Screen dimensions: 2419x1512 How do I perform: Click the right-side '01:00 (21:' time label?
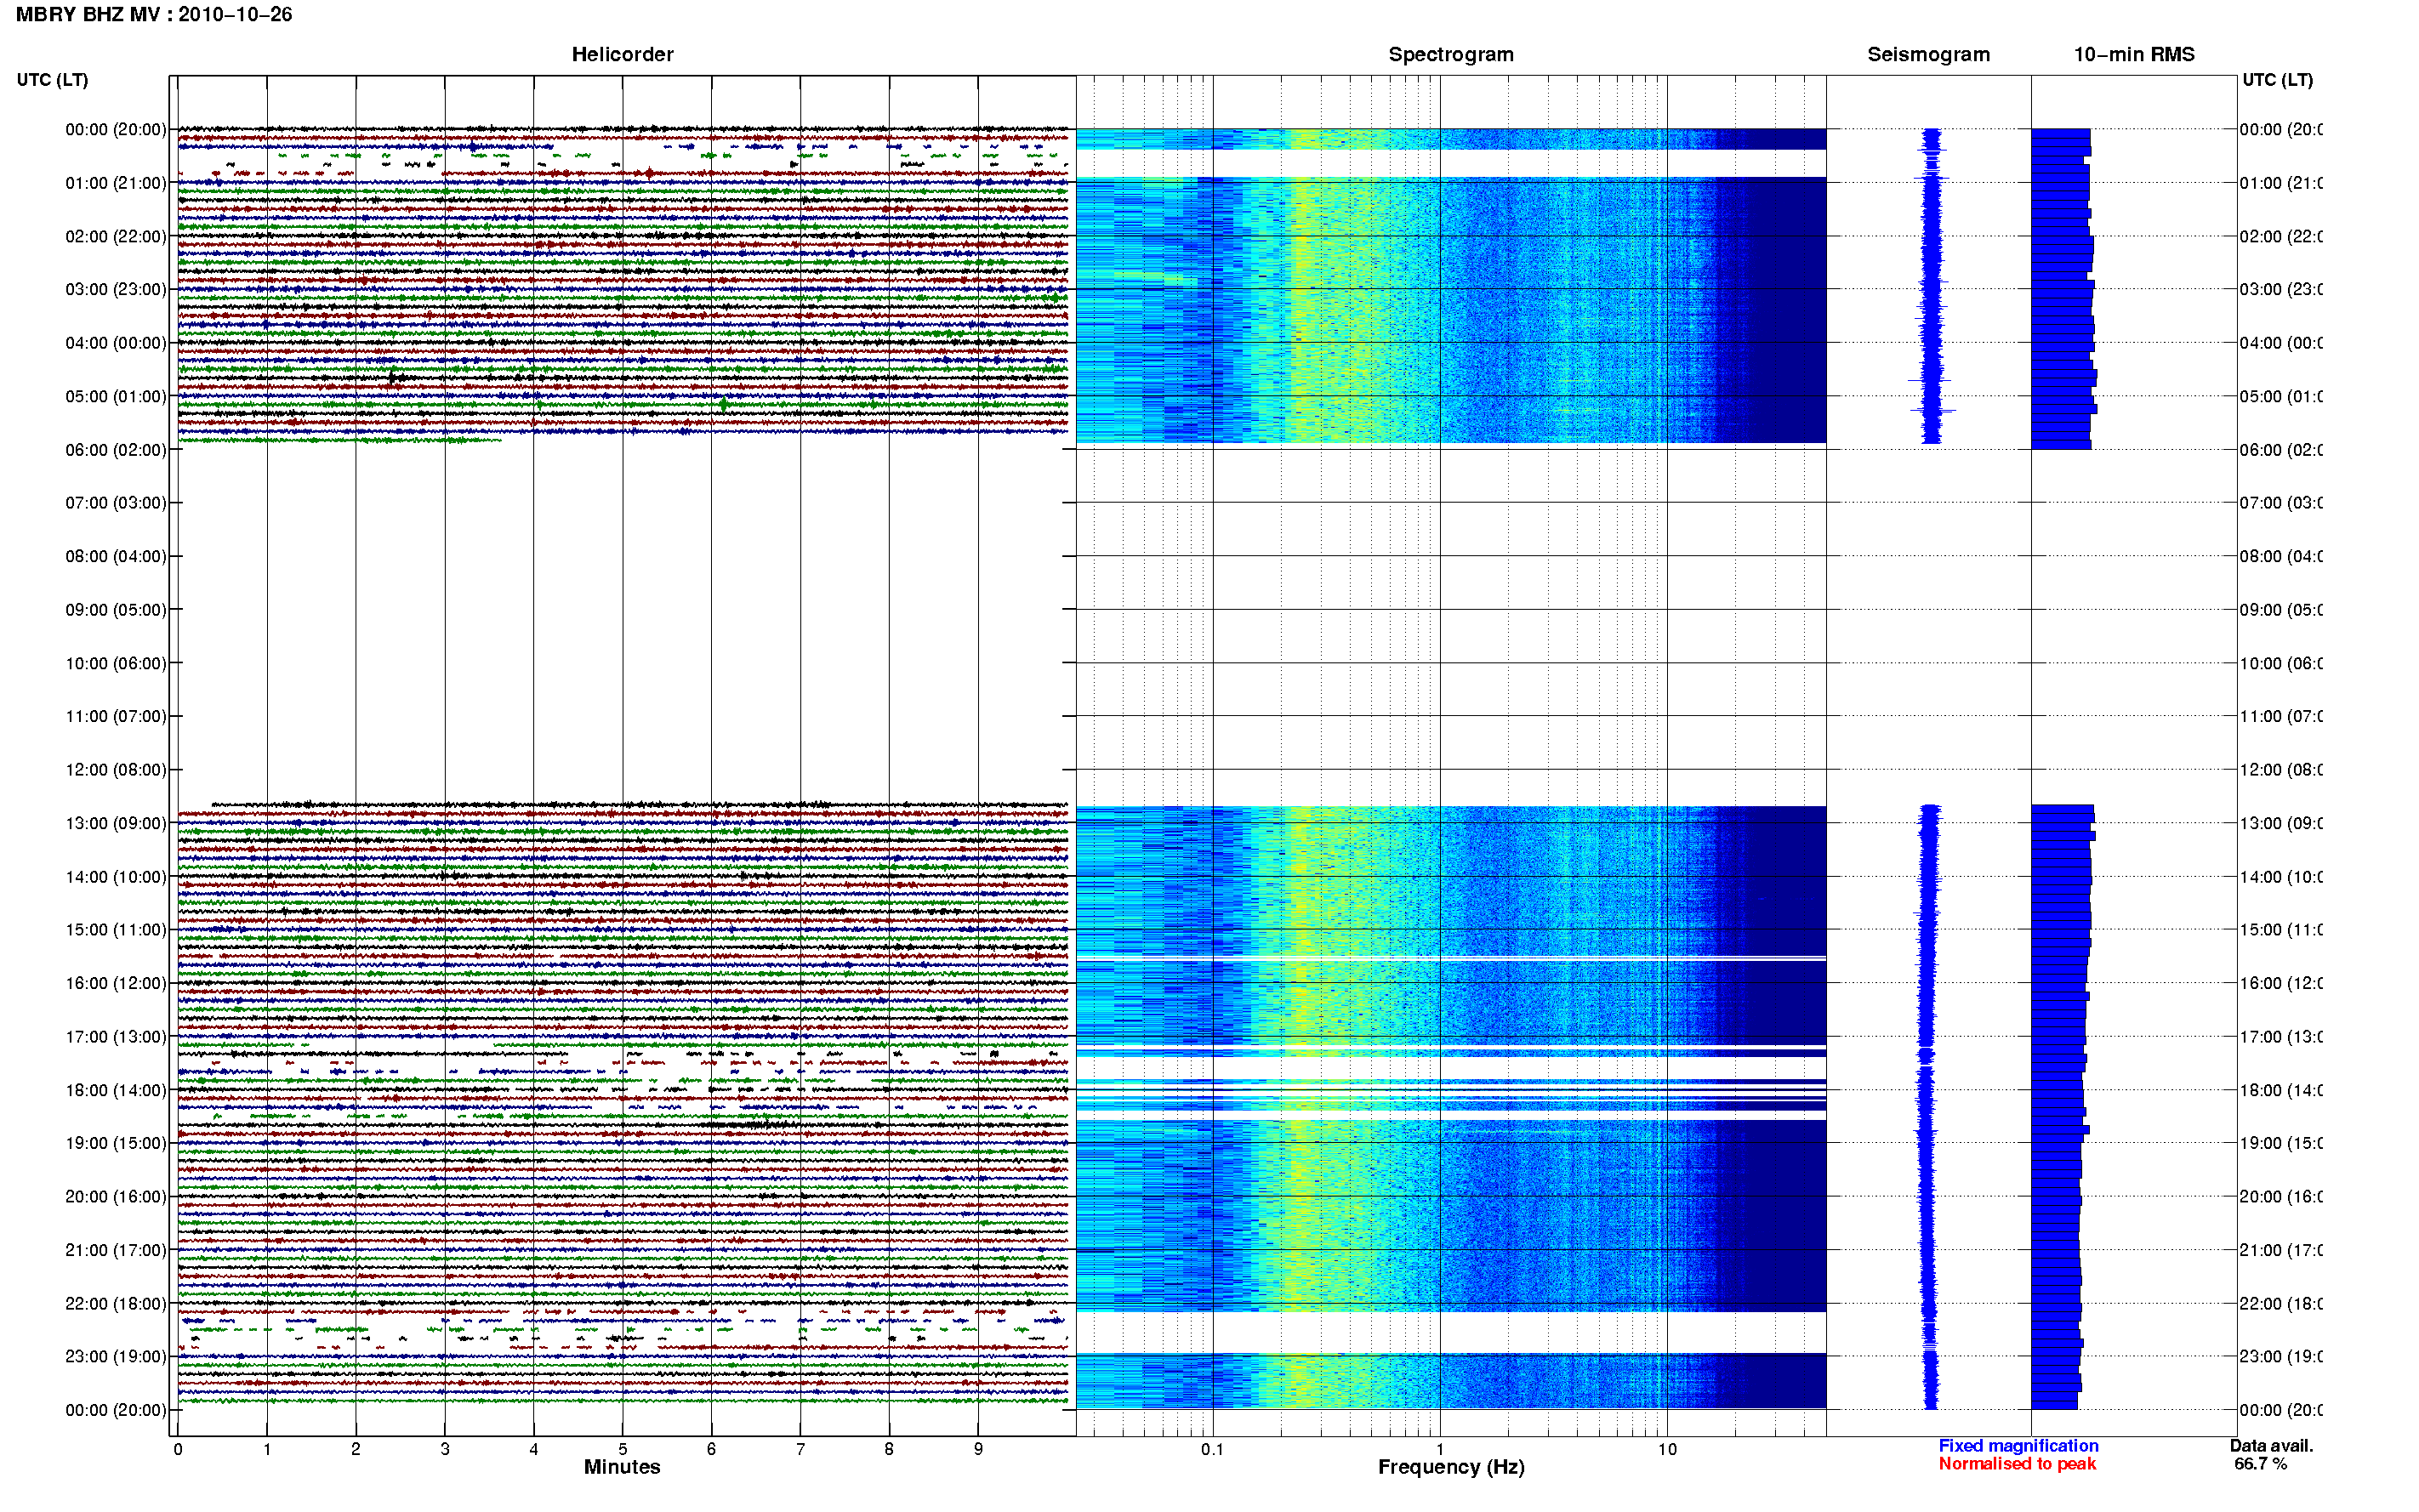click(x=2281, y=183)
